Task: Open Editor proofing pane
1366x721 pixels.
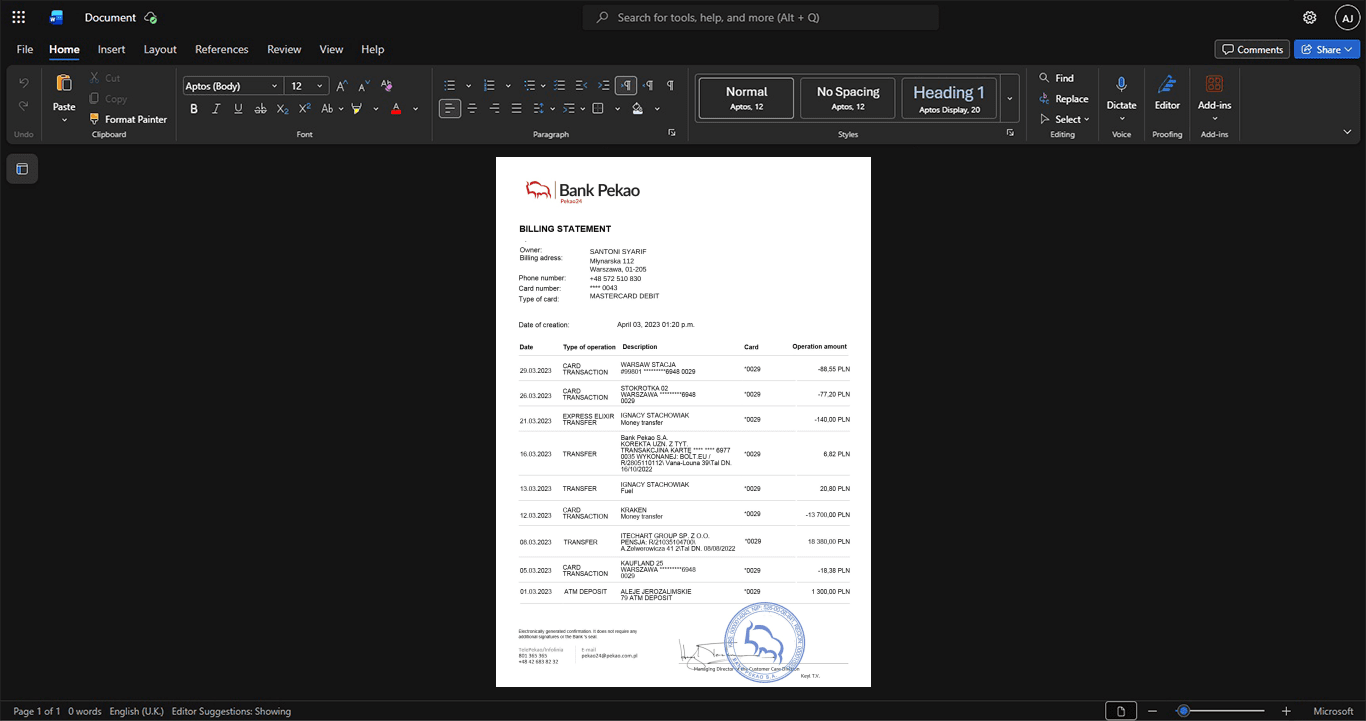Action: [1167, 92]
